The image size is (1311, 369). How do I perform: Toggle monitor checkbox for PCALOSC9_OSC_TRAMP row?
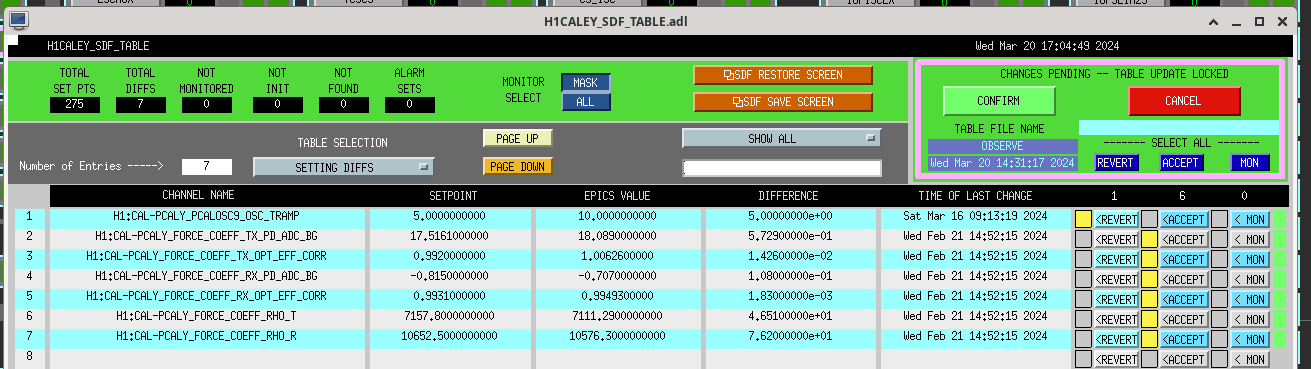[x=1219, y=218]
